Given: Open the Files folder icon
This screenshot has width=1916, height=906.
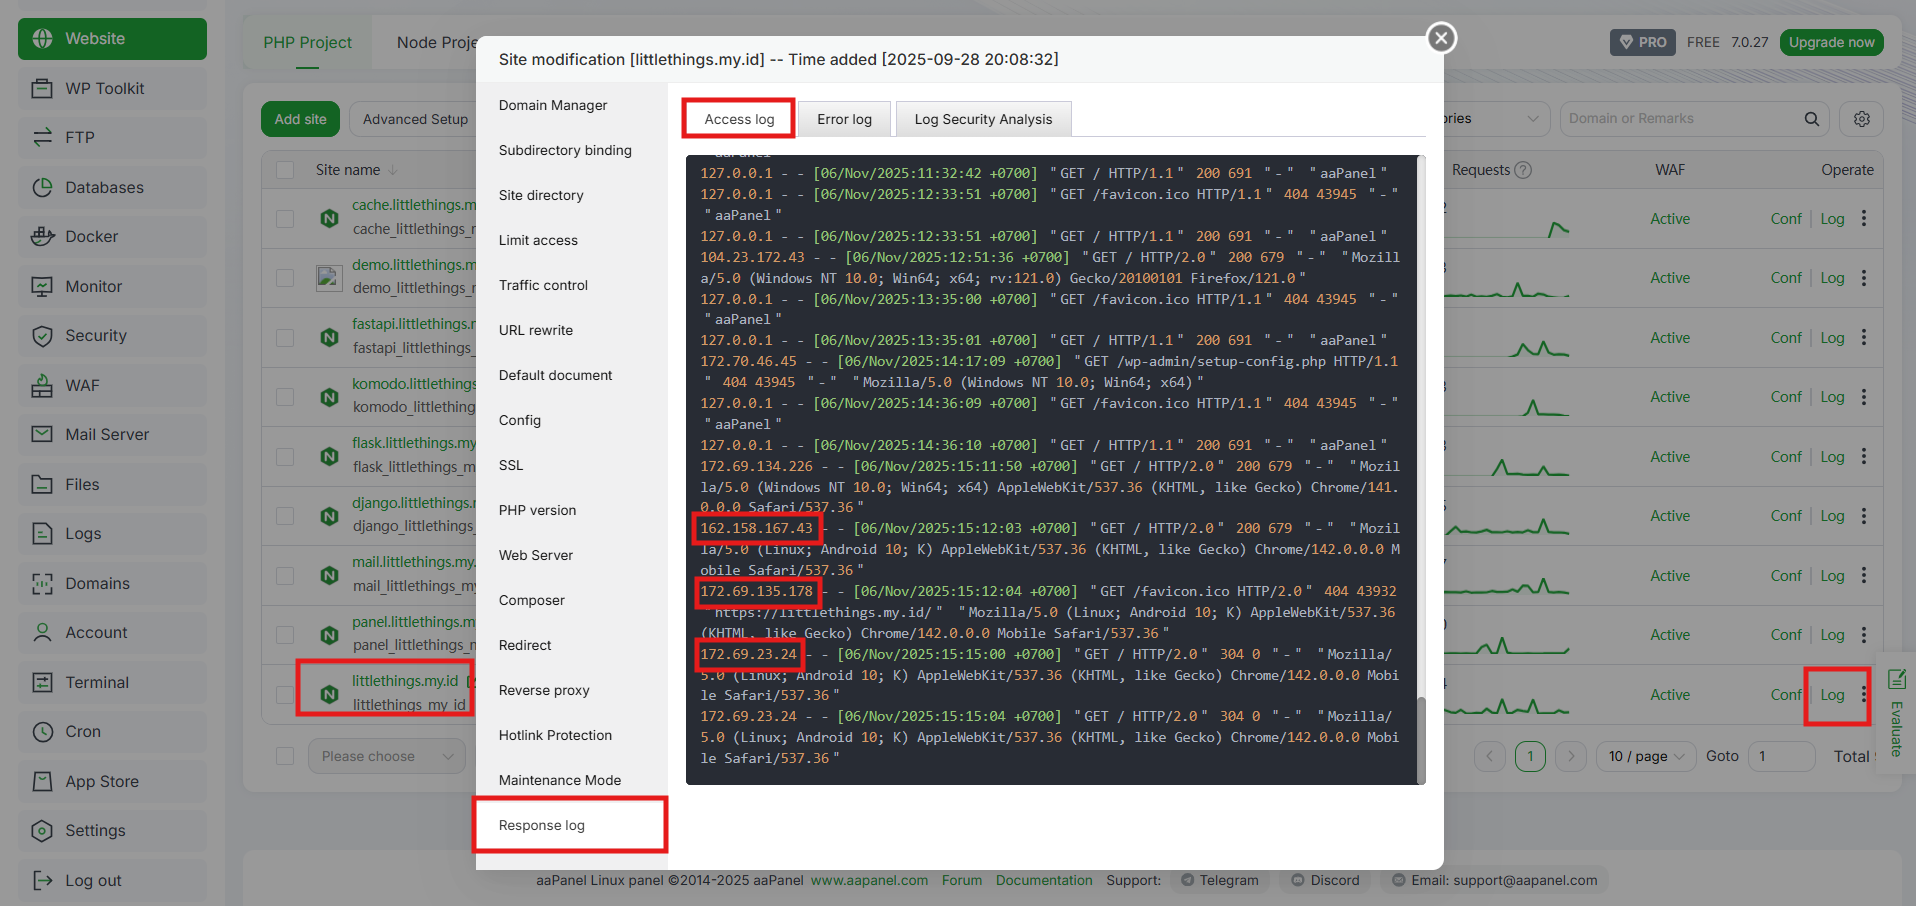Looking at the screenshot, I should pos(42,484).
